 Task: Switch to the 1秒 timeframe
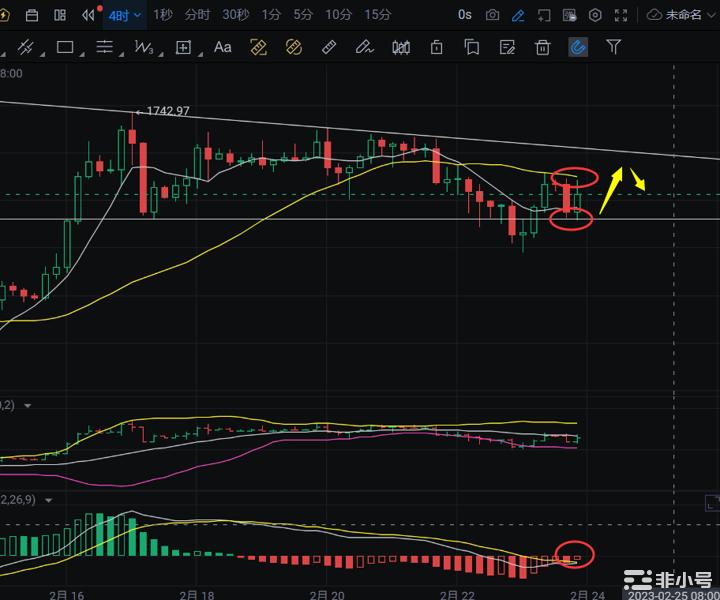tap(163, 15)
